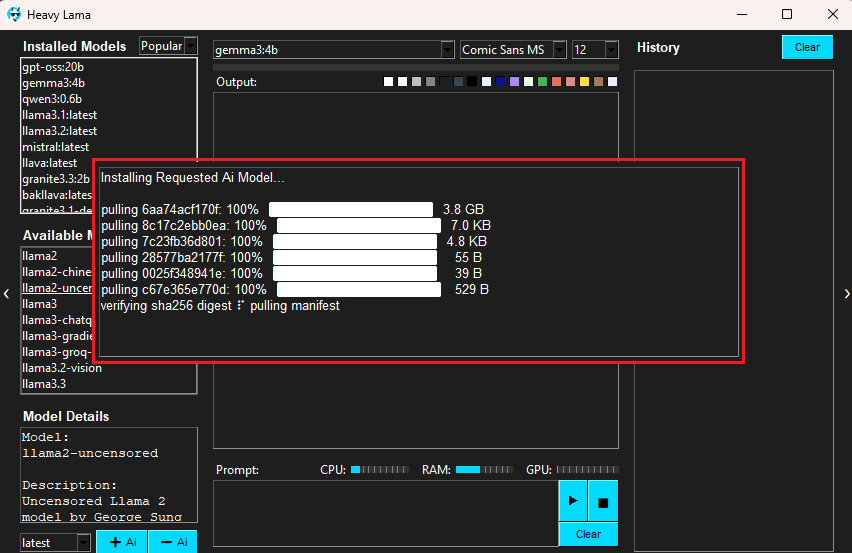This screenshot has height=553, width=852.
Task: Click the right edge chevron arrow
Action: pyautogui.click(x=847, y=294)
